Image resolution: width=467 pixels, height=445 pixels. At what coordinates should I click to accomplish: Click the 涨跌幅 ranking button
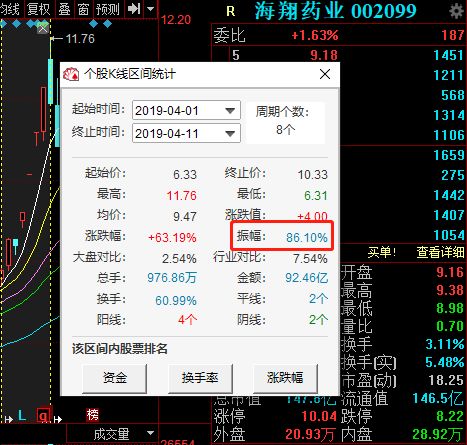285,378
